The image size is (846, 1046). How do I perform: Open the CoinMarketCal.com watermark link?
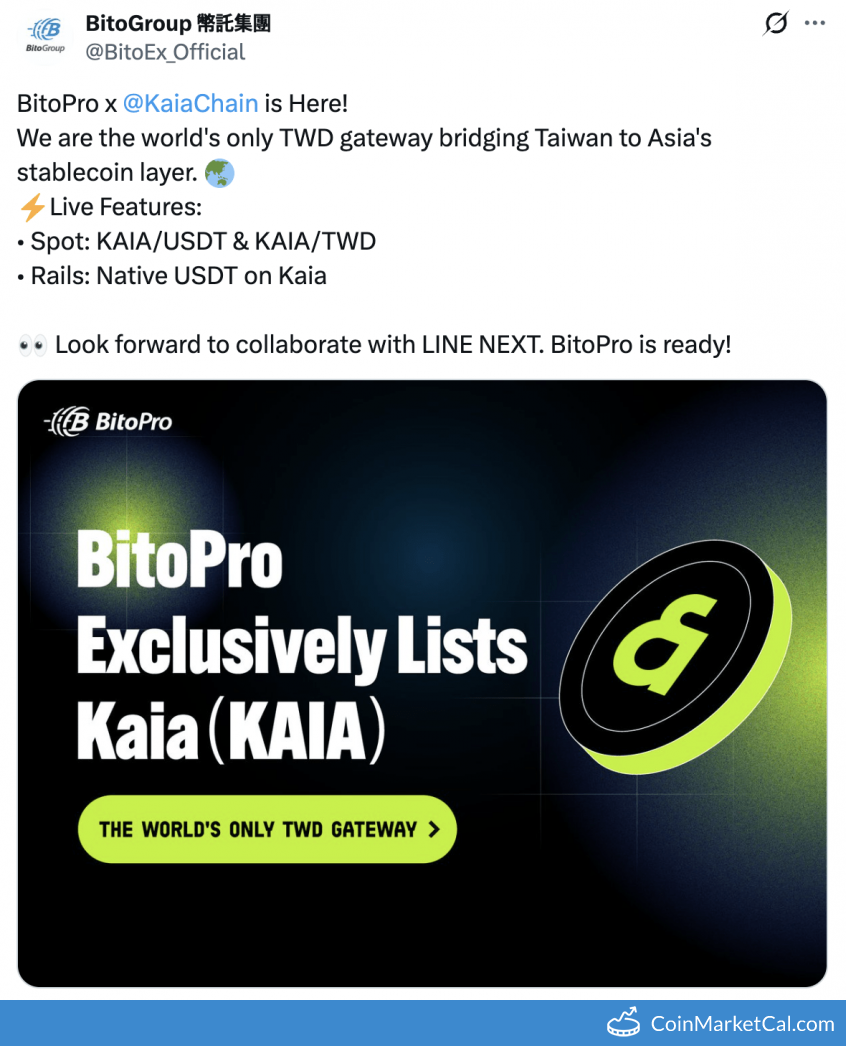[x=742, y=1024]
